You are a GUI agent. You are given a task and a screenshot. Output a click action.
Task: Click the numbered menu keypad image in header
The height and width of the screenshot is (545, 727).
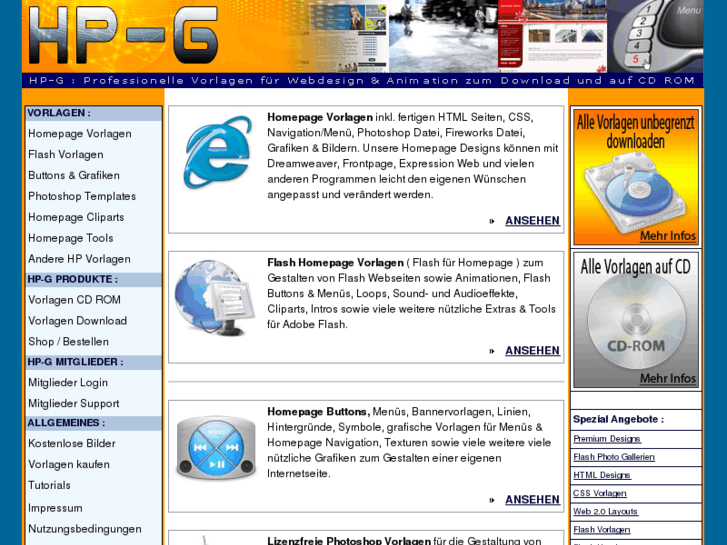click(x=656, y=36)
